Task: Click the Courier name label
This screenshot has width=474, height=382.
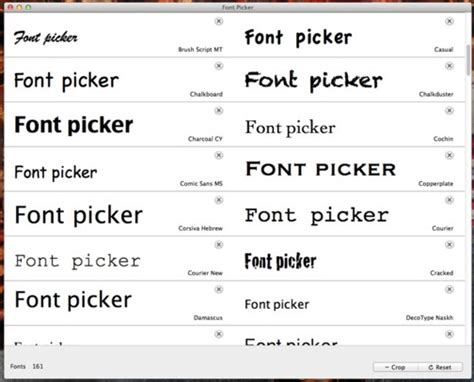Action: click(442, 228)
